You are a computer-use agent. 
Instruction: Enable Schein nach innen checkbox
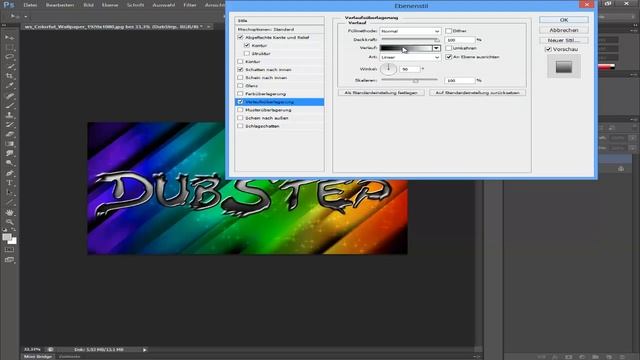[x=240, y=78]
